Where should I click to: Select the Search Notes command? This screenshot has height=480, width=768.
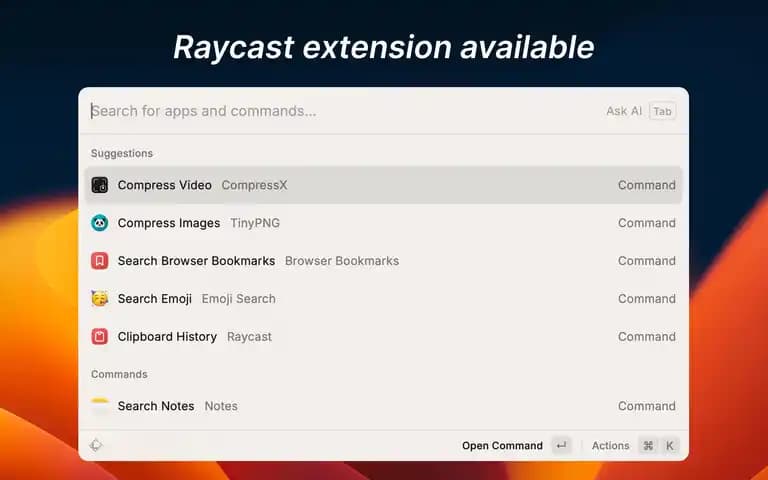tap(384, 406)
